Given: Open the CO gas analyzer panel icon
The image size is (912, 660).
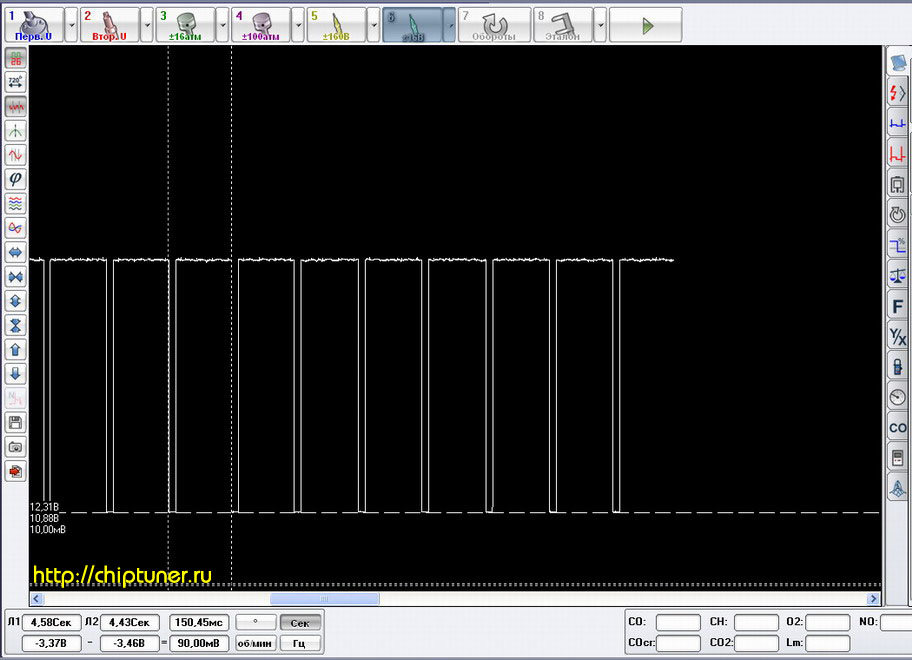Looking at the screenshot, I should (x=898, y=428).
